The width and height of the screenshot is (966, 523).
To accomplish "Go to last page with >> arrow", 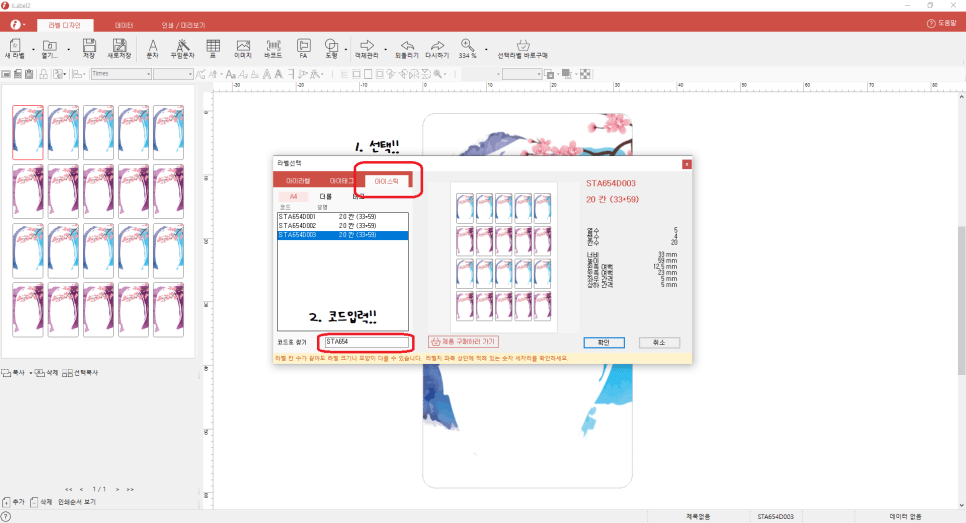I will click(x=130, y=489).
